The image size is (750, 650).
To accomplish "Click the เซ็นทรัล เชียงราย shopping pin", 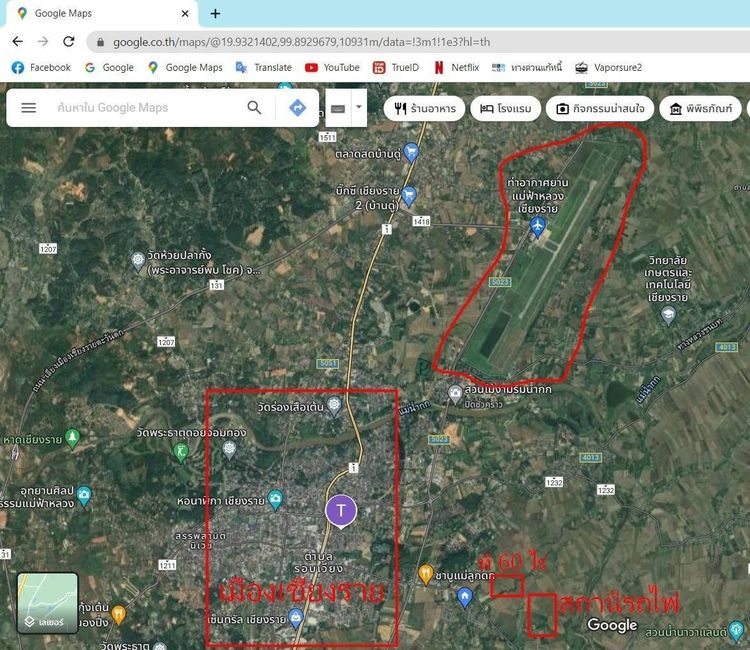I will point(296,618).
